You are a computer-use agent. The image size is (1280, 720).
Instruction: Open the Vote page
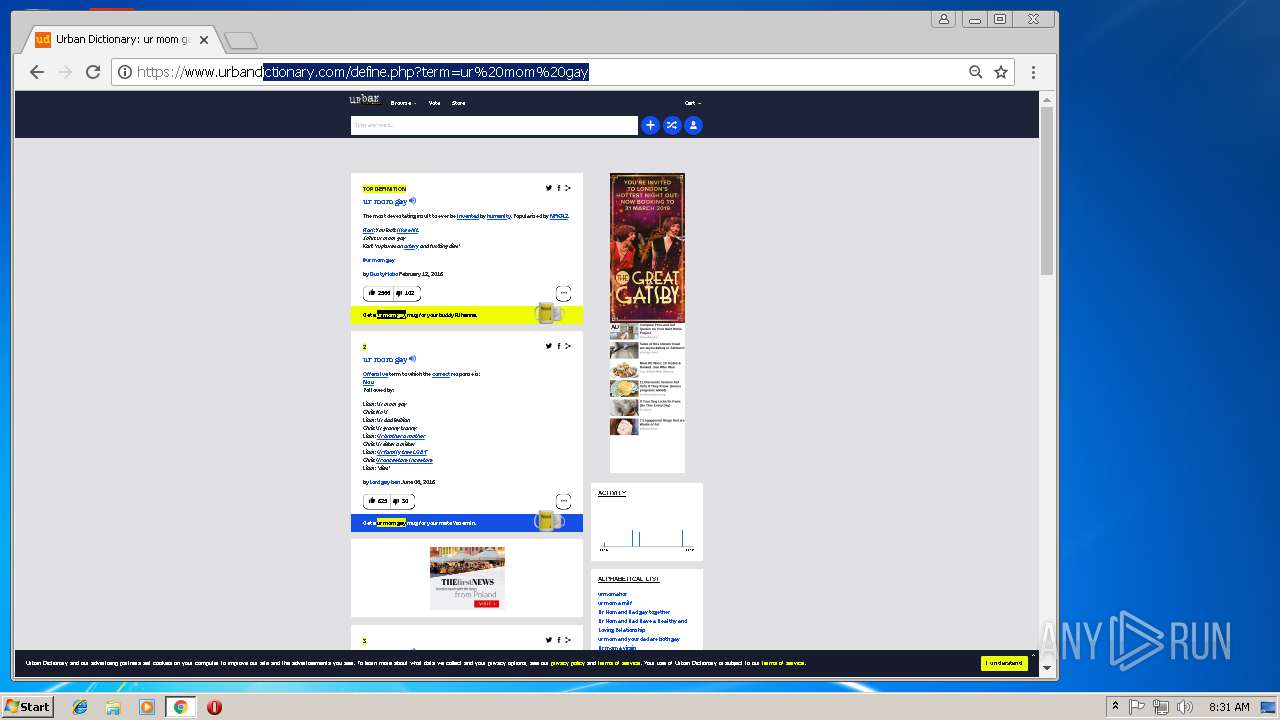point(434,103)
